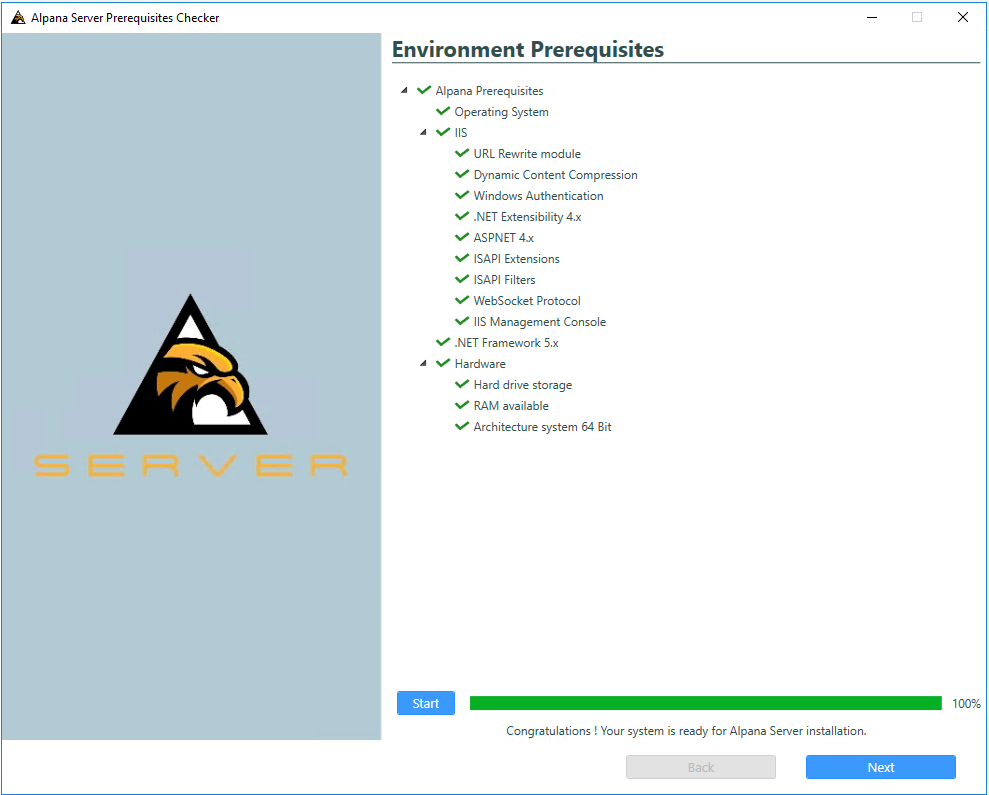Click the green progress bar

(706, 703)
